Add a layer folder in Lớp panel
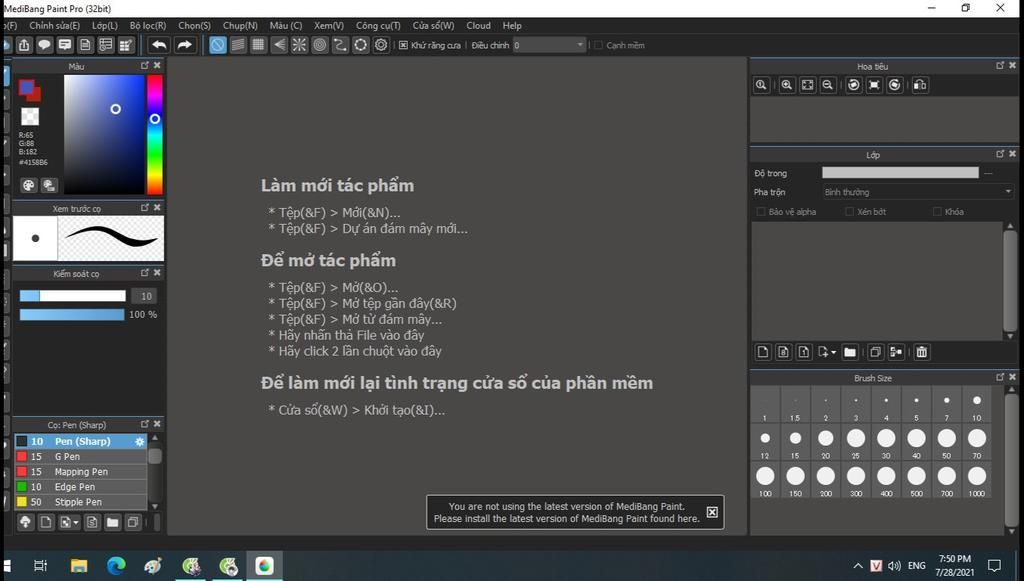The width and height of the screenshot is (1024, 581). coord(850,353)
